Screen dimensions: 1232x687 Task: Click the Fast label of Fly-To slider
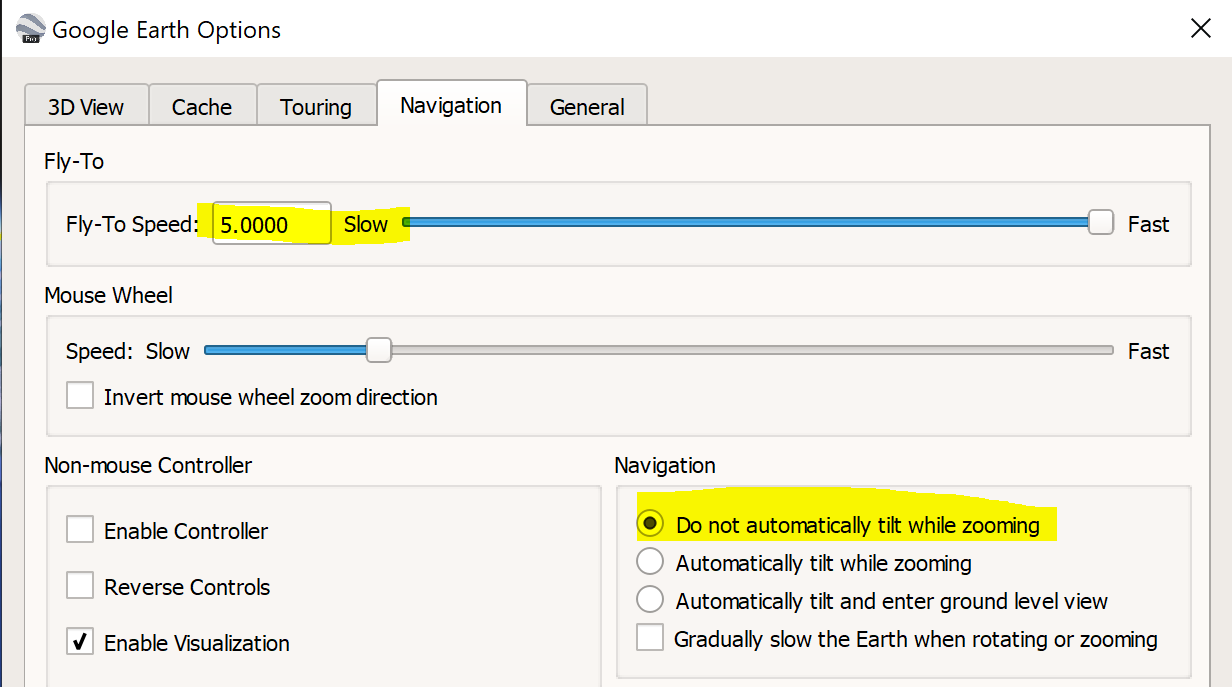[x=1148, y=224]
